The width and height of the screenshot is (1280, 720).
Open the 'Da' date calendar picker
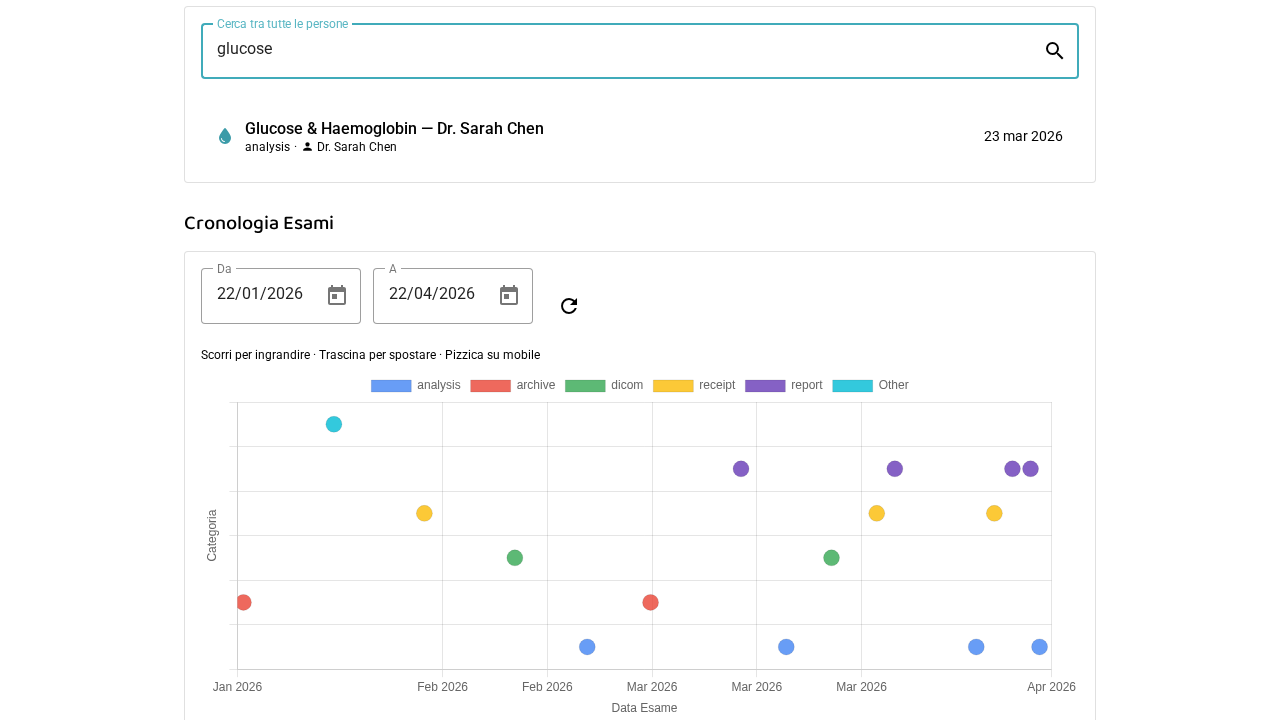[x=337, y=295]
